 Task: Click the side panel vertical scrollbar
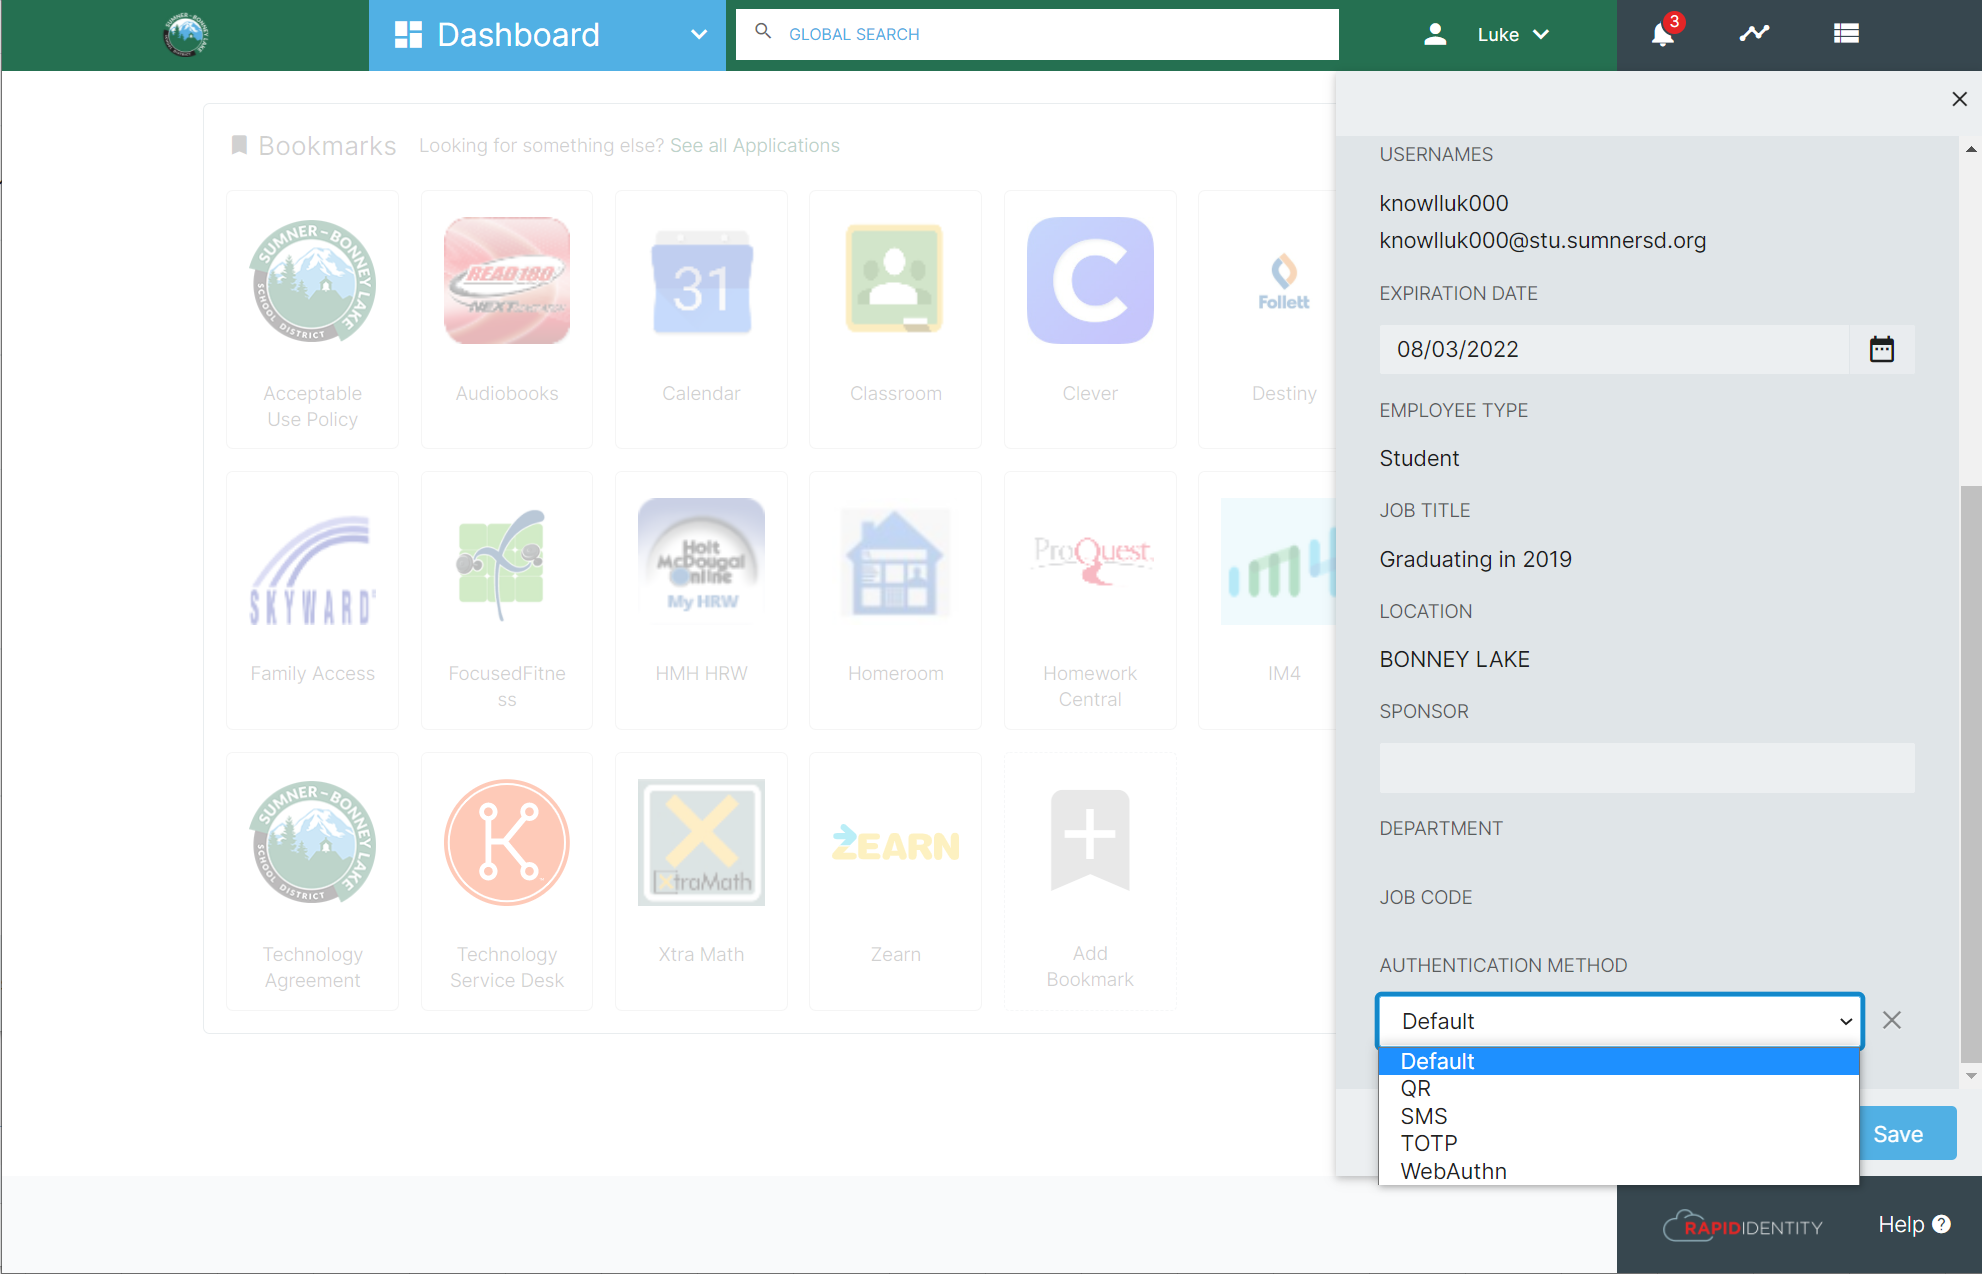pos(1971,773)
